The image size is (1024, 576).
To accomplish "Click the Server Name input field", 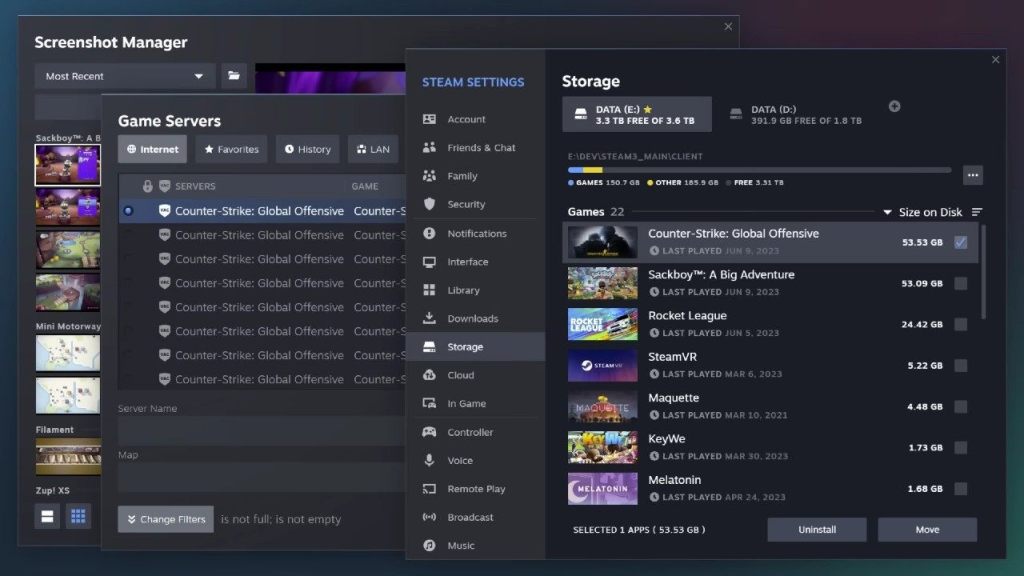I will click(261, 431).
